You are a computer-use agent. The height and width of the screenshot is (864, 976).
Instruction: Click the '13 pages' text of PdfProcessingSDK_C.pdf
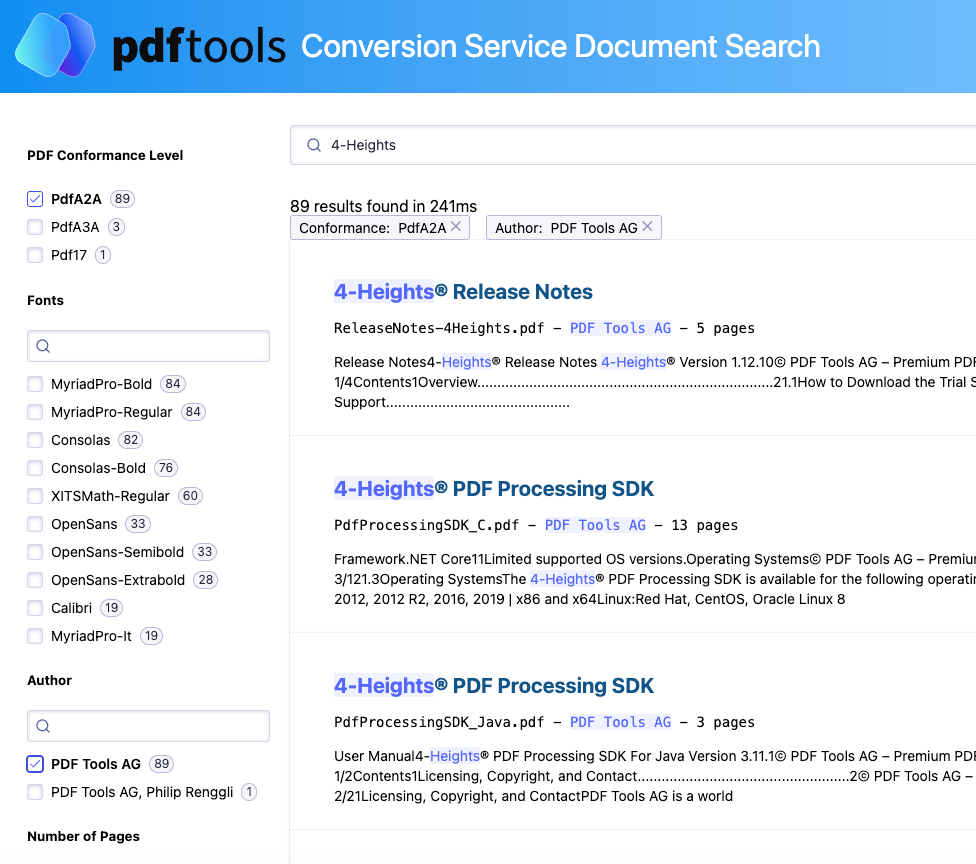(705, 525)
